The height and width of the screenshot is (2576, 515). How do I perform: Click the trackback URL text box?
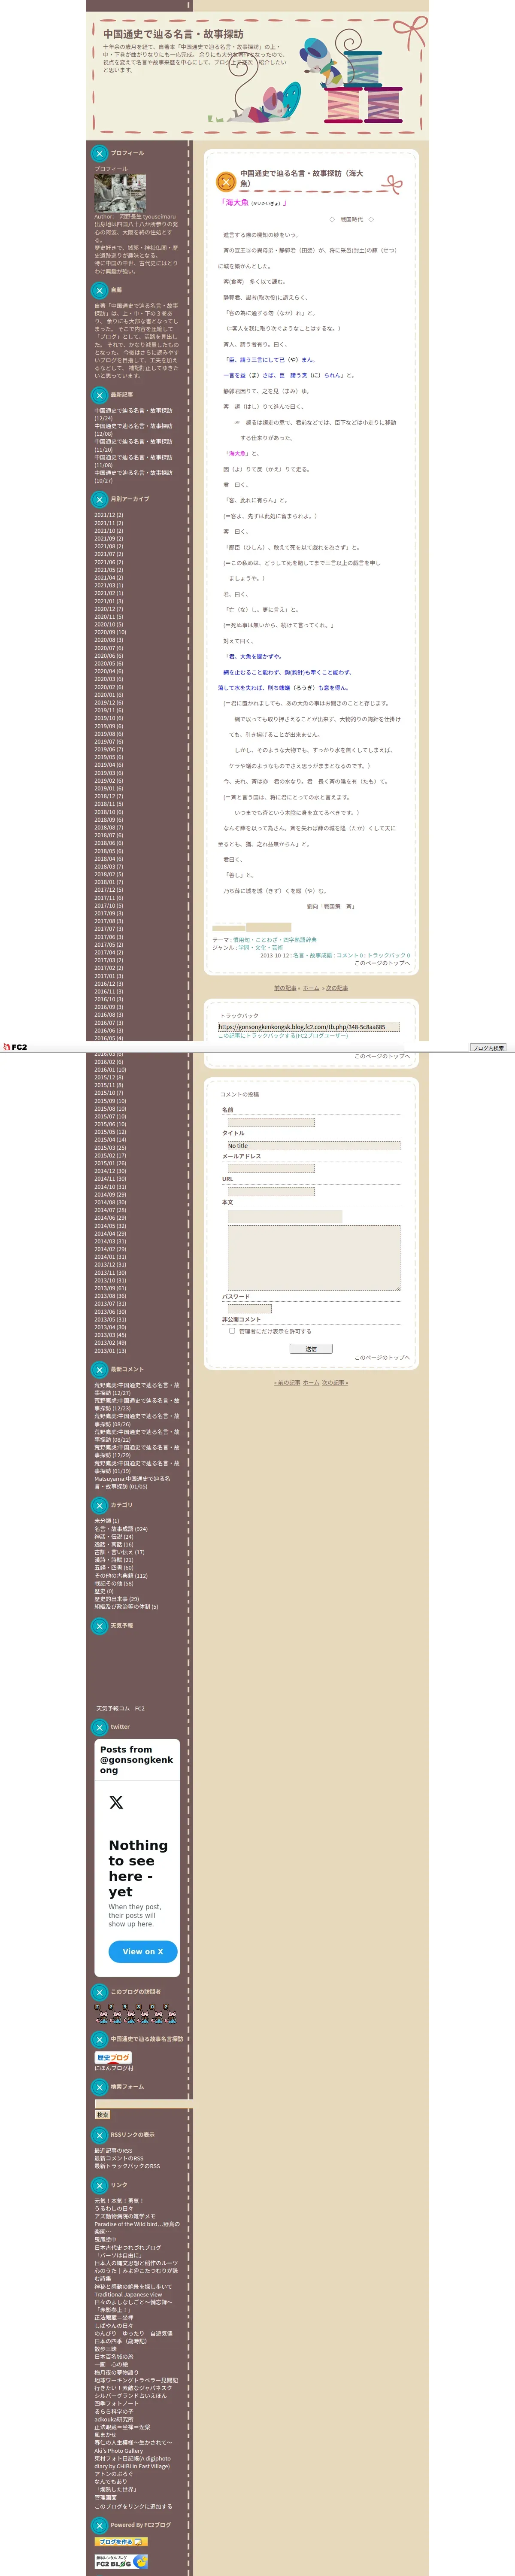308,1026
